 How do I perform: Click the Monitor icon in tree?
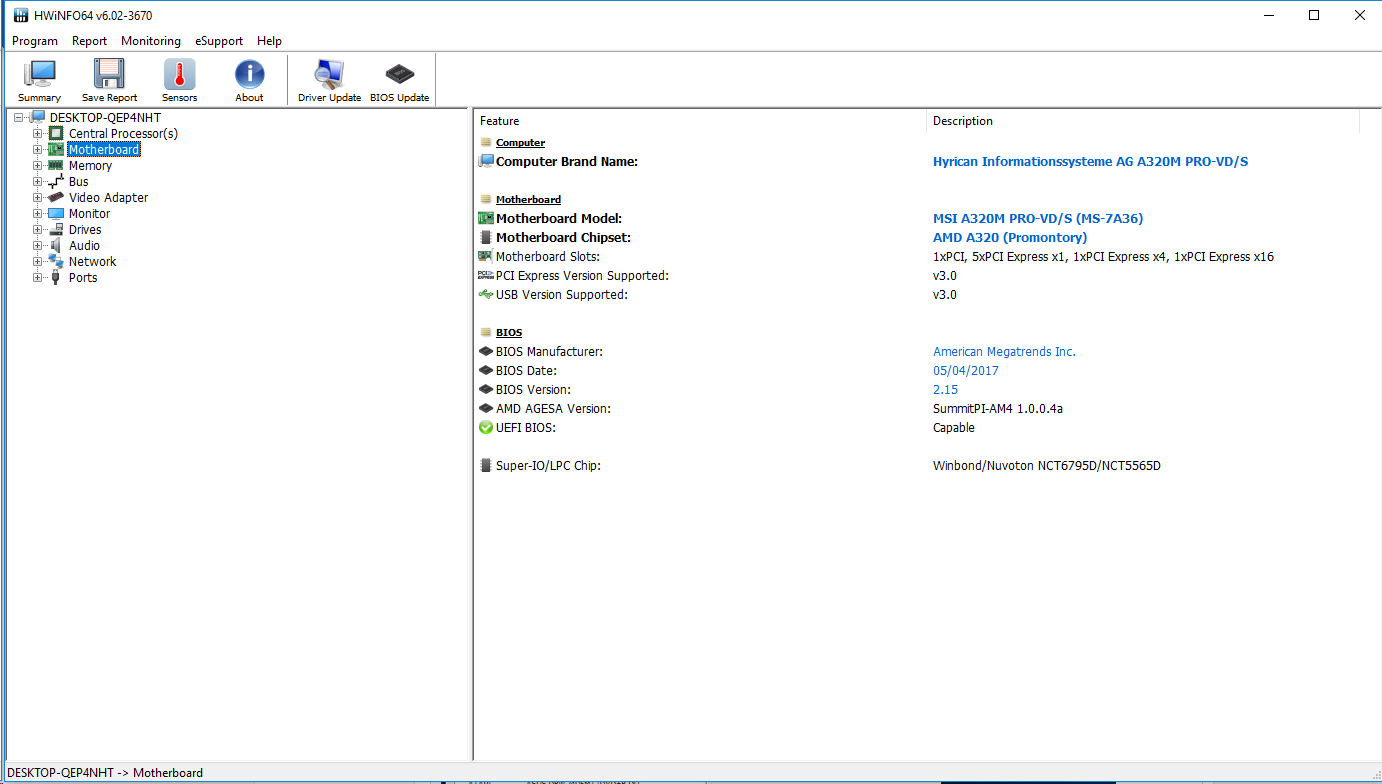57,213
